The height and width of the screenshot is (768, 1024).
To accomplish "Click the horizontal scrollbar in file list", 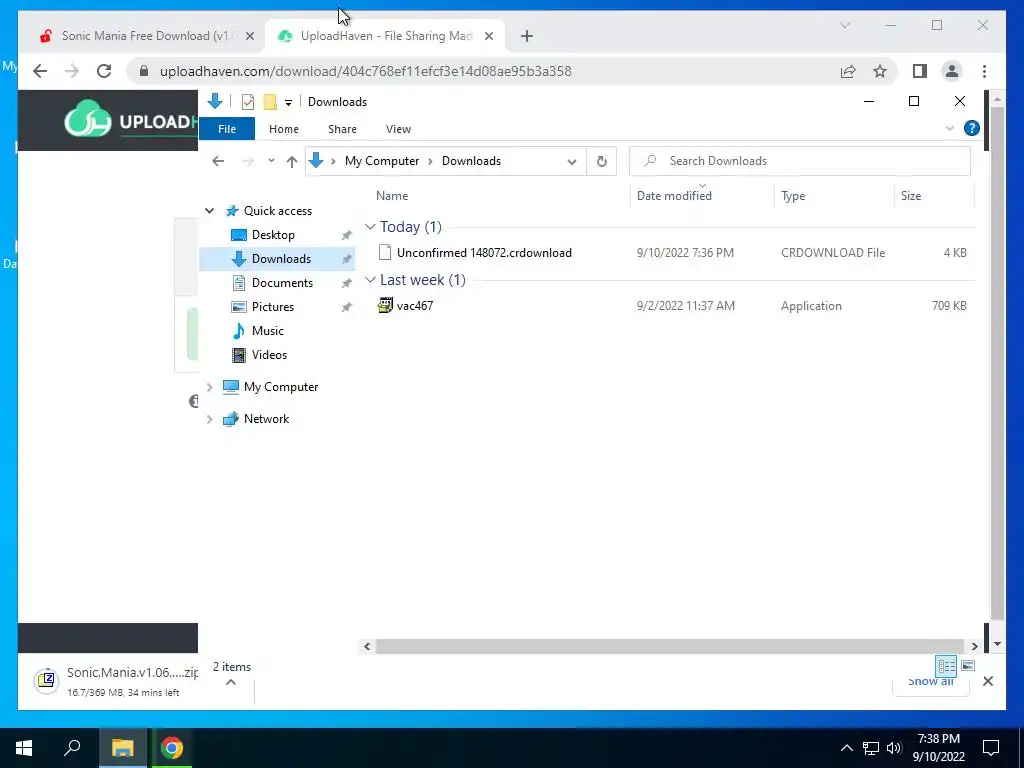I will point(669,646).
